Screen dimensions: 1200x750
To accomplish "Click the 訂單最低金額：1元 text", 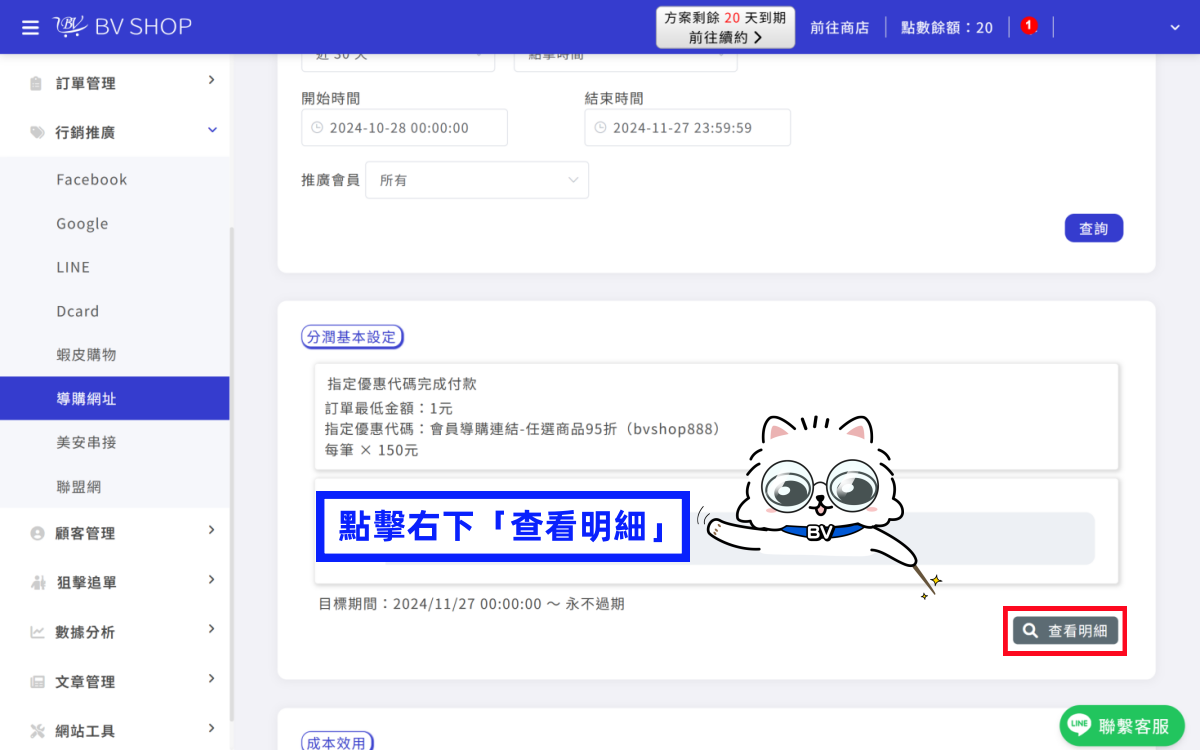I will (x=389, y=409).
